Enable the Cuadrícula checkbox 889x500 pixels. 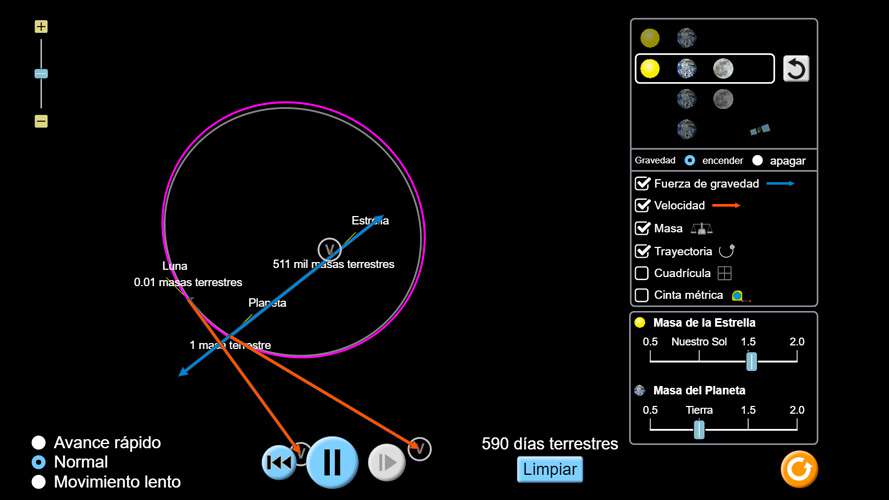[x=643, y=273]
